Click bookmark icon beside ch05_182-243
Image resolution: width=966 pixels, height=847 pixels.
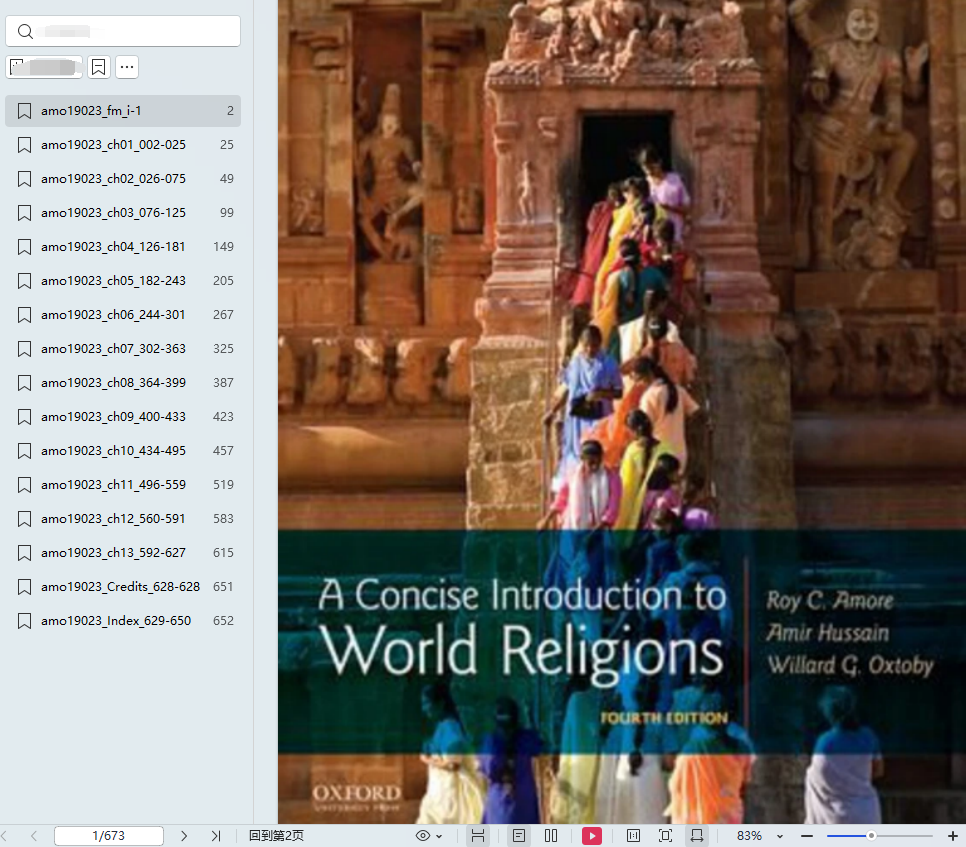(x=24, y=281)
